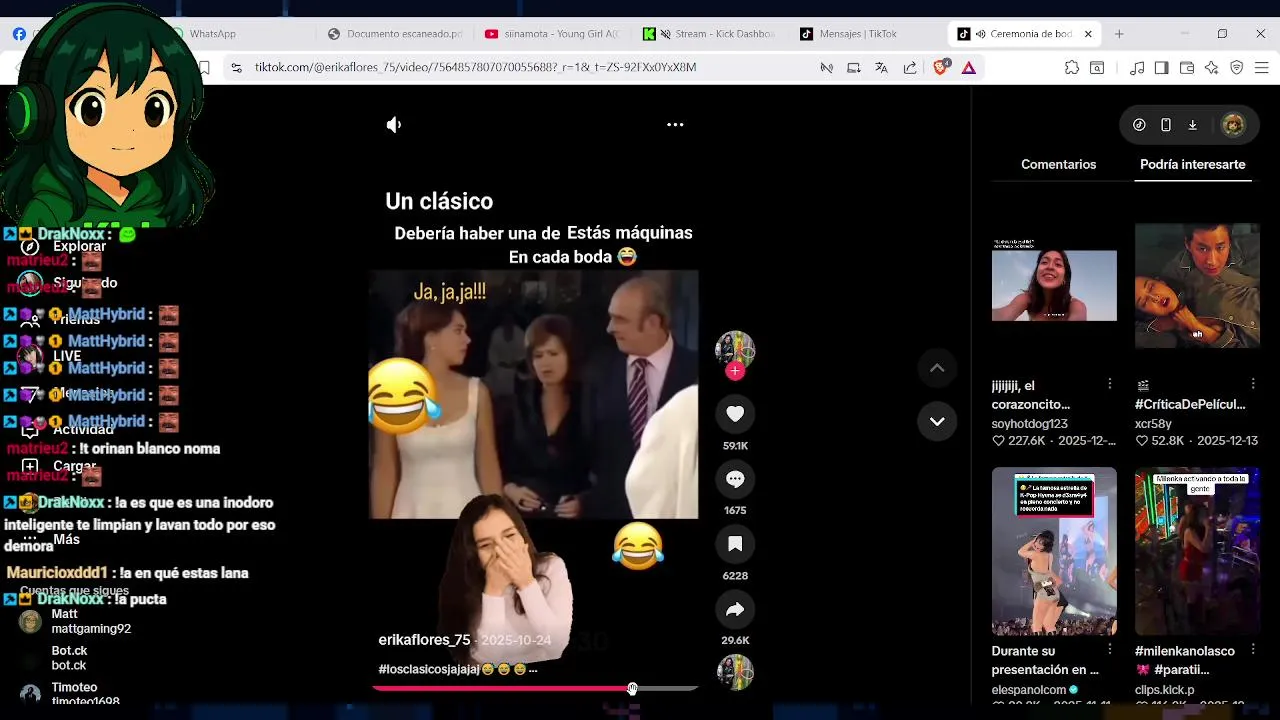
Task: Open options for the #milenkanolasco video
Action: [x=1252, y=650]
